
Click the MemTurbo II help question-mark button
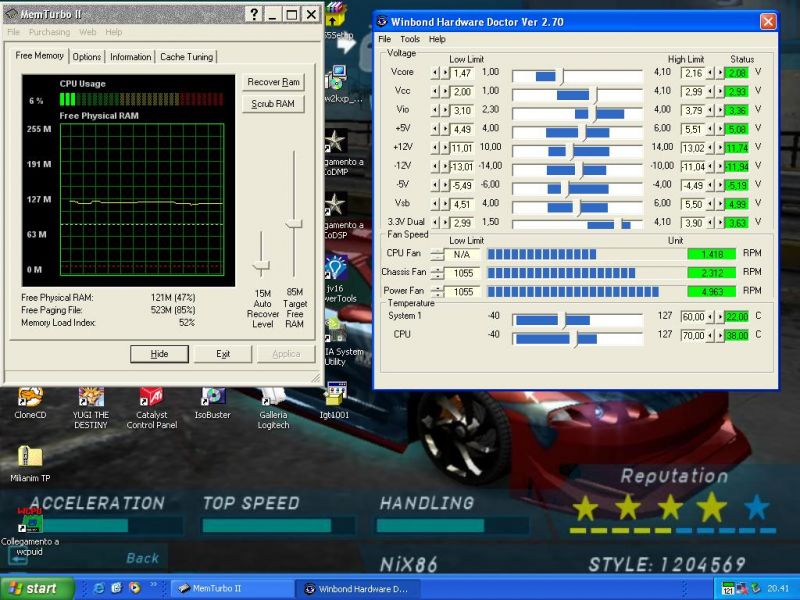pos(254,14)
